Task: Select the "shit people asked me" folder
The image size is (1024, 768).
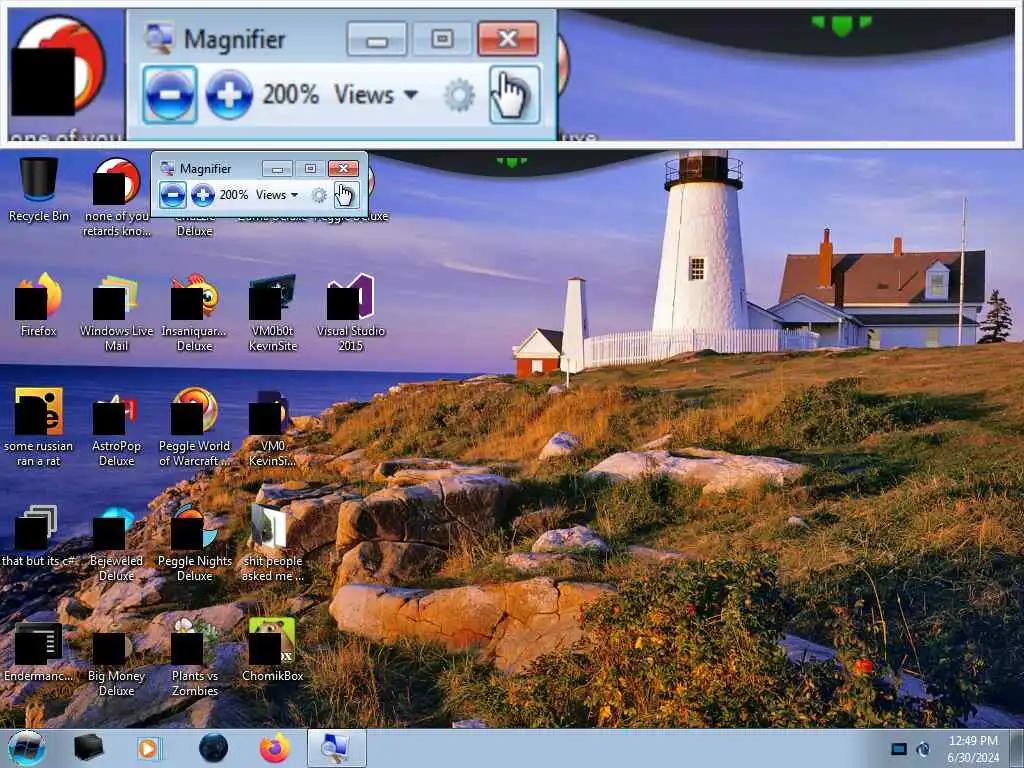Action: tap(273, 541)
